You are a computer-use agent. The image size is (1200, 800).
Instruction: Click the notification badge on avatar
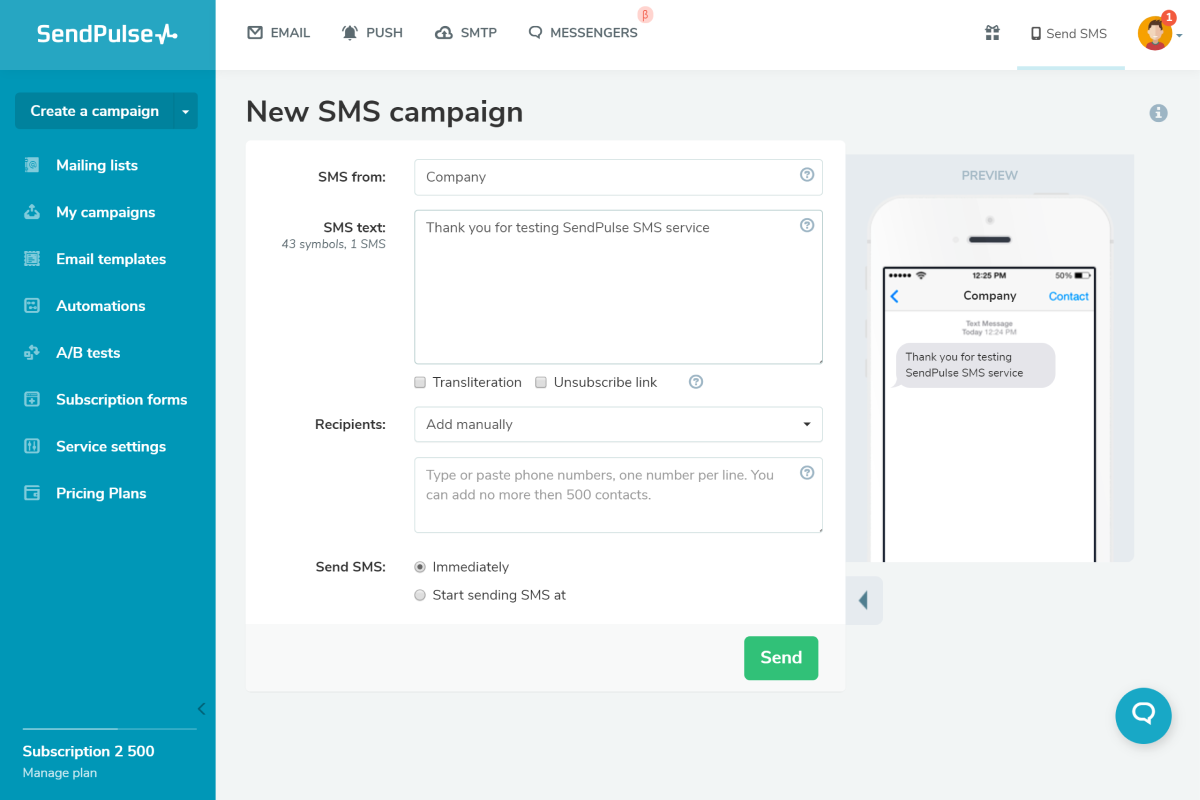pos(1168,18)
